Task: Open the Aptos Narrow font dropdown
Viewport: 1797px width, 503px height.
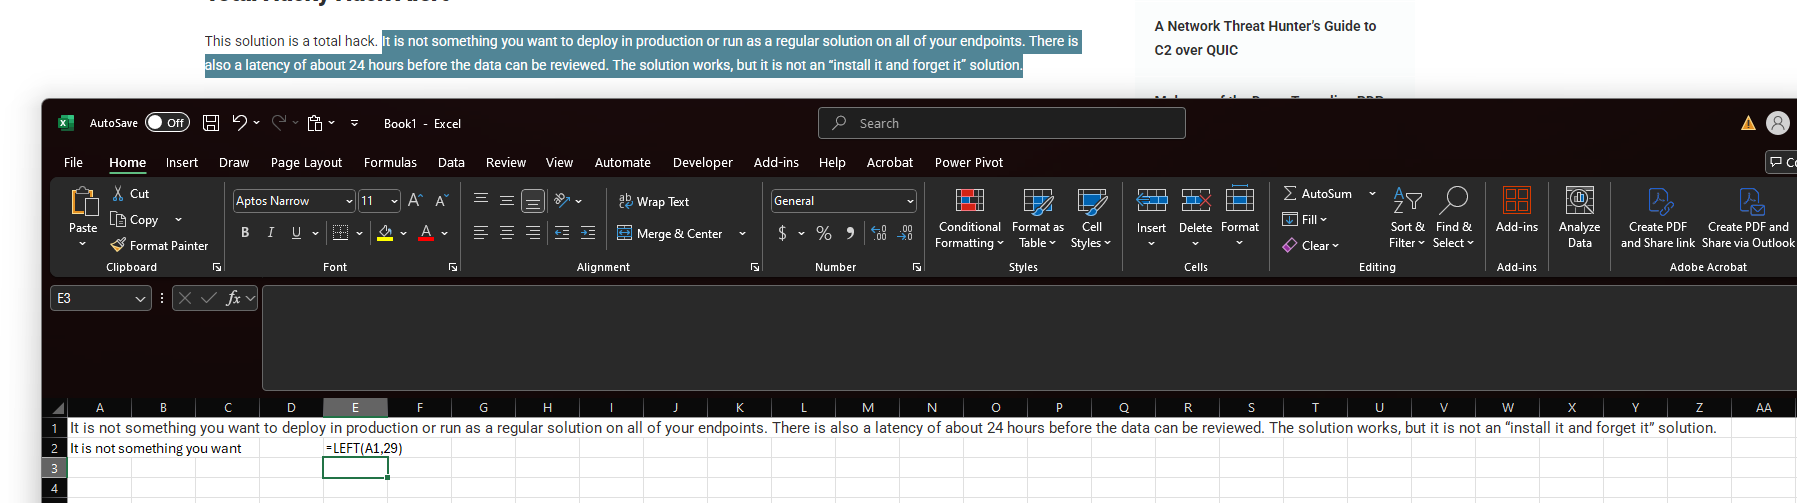Action: click(349, 201)
